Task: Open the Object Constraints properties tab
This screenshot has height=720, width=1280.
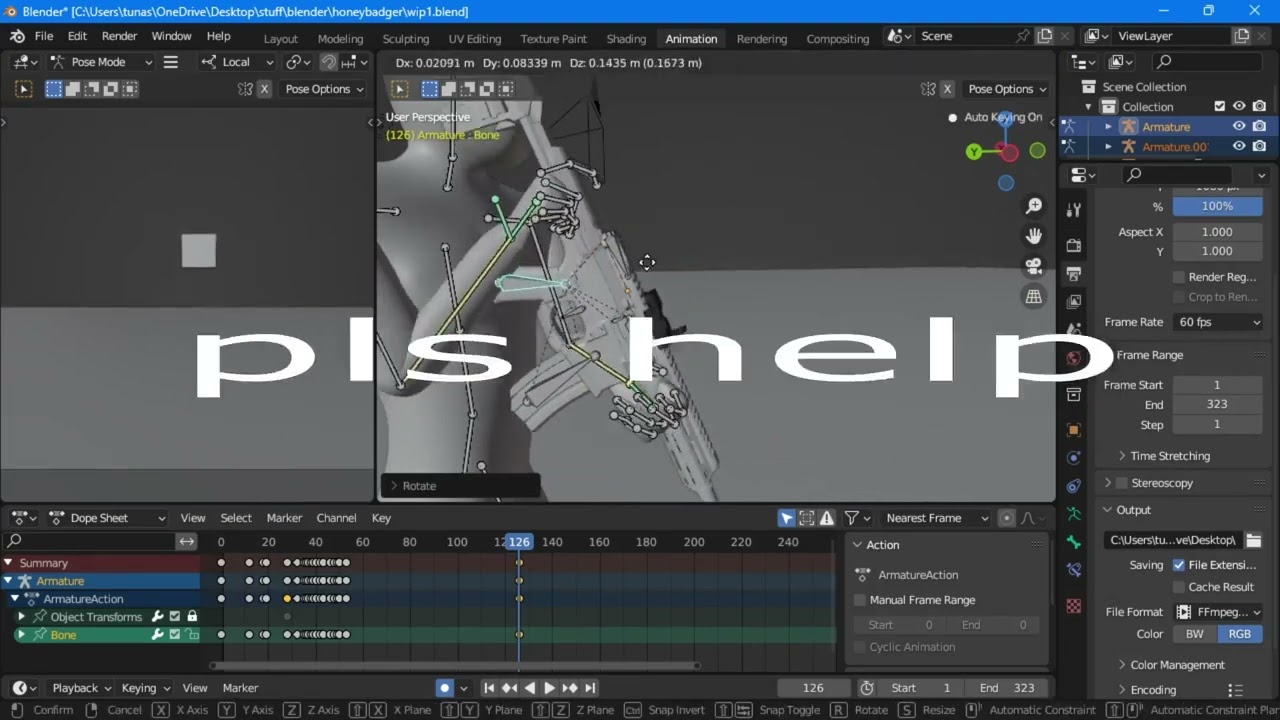Action: tap(1074, 486)
